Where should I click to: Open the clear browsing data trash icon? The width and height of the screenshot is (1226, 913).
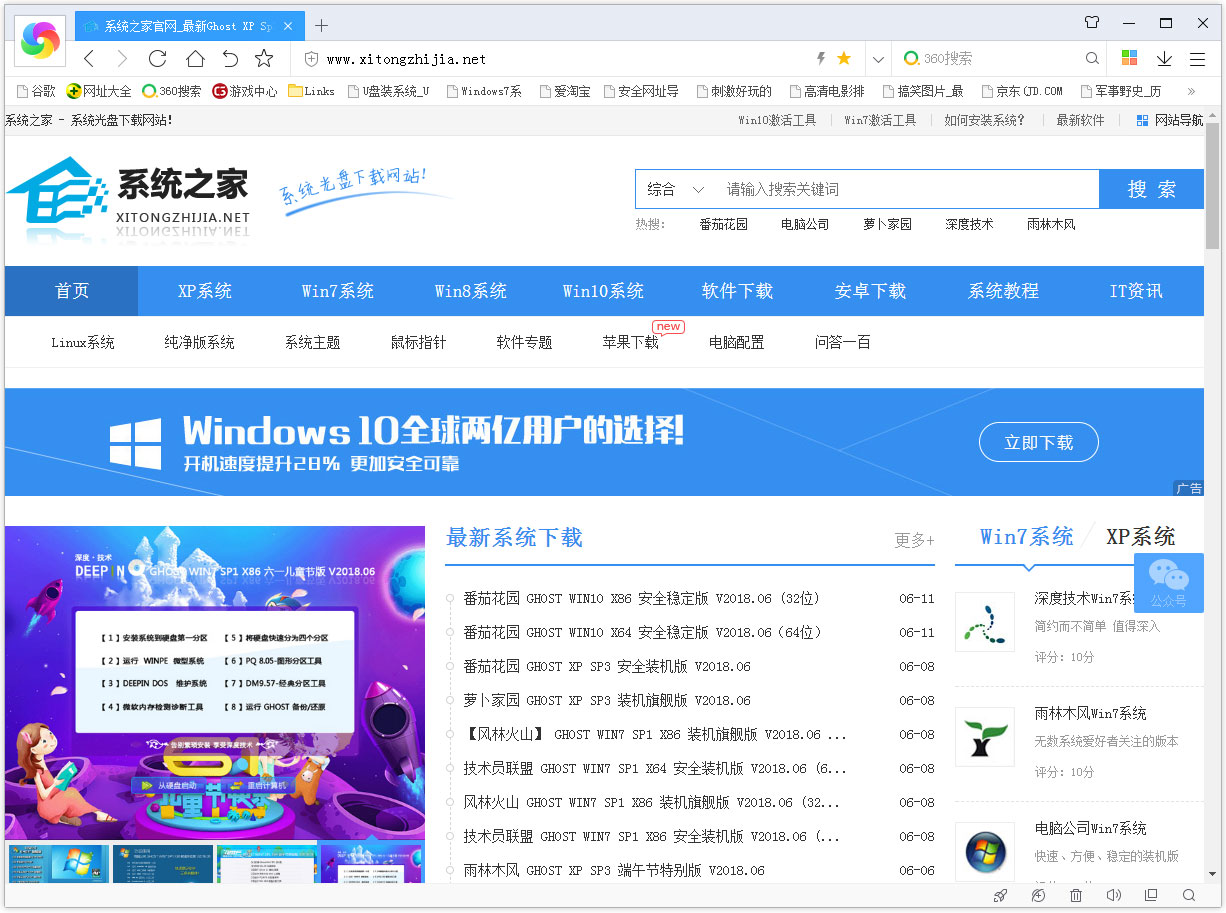point(1076,896)
